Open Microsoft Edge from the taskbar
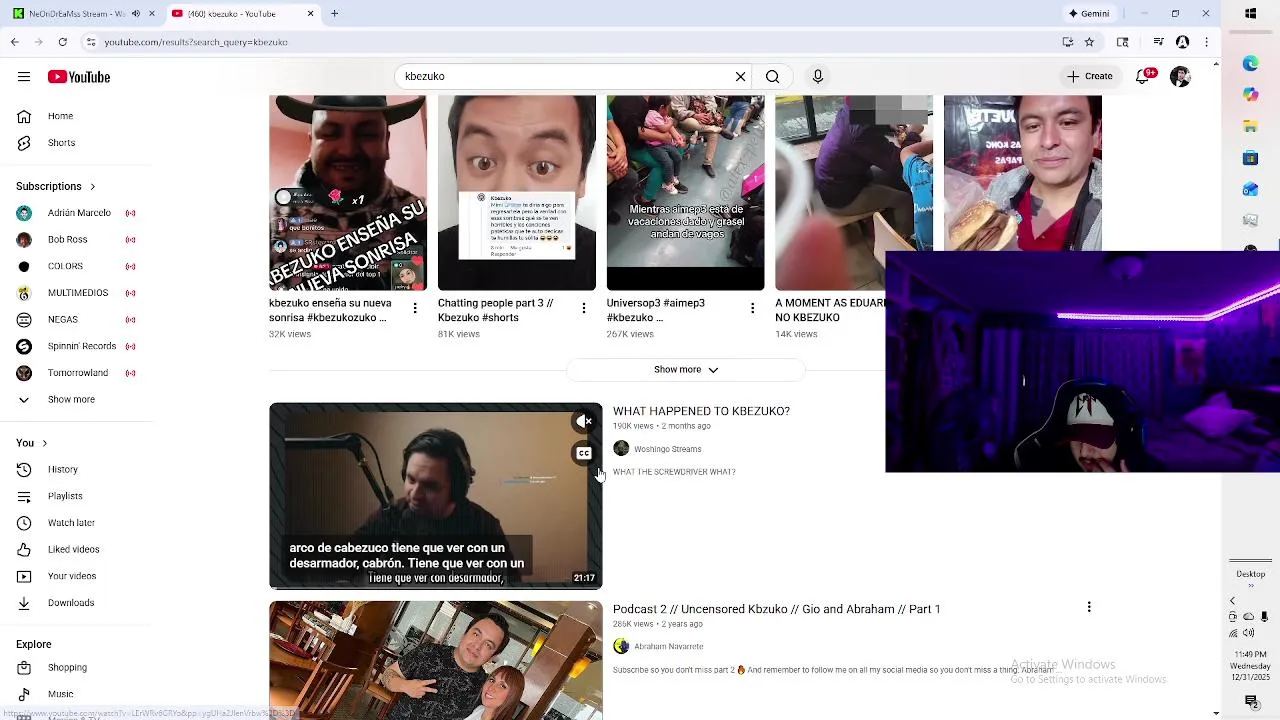The height and width of the screenshot is (720, 1280). 1251,63
